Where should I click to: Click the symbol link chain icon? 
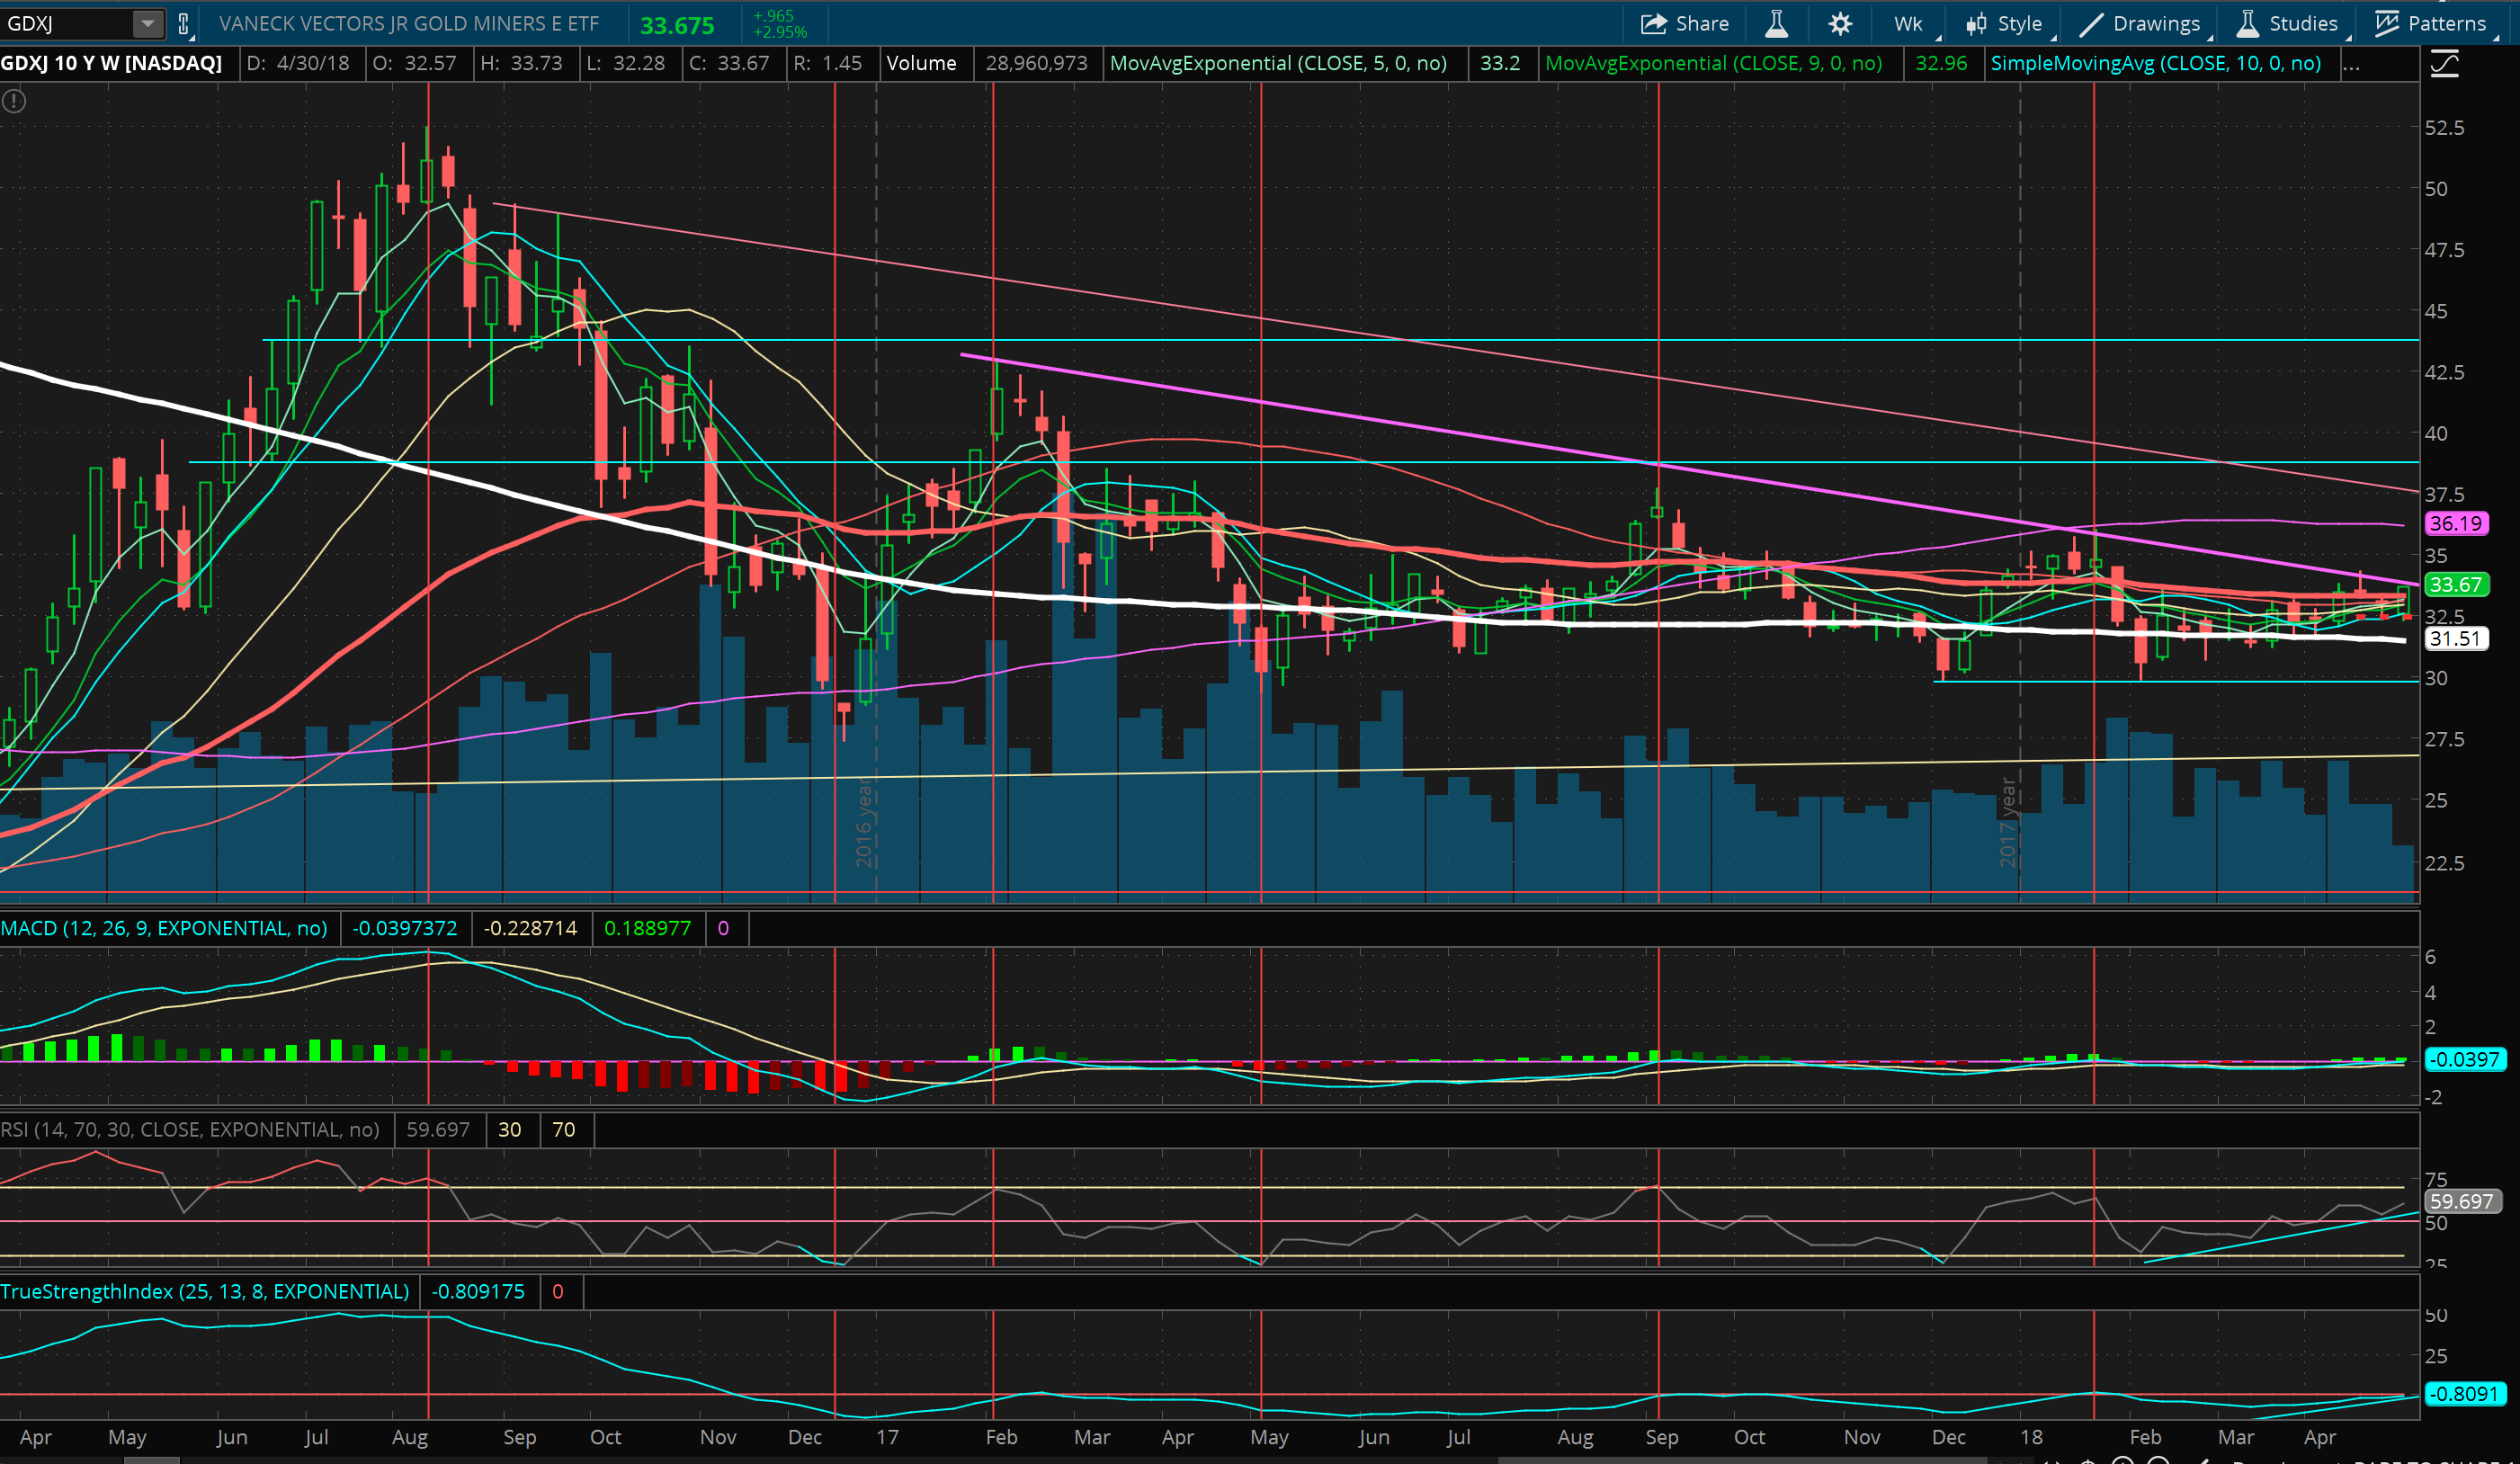[183, 23]
